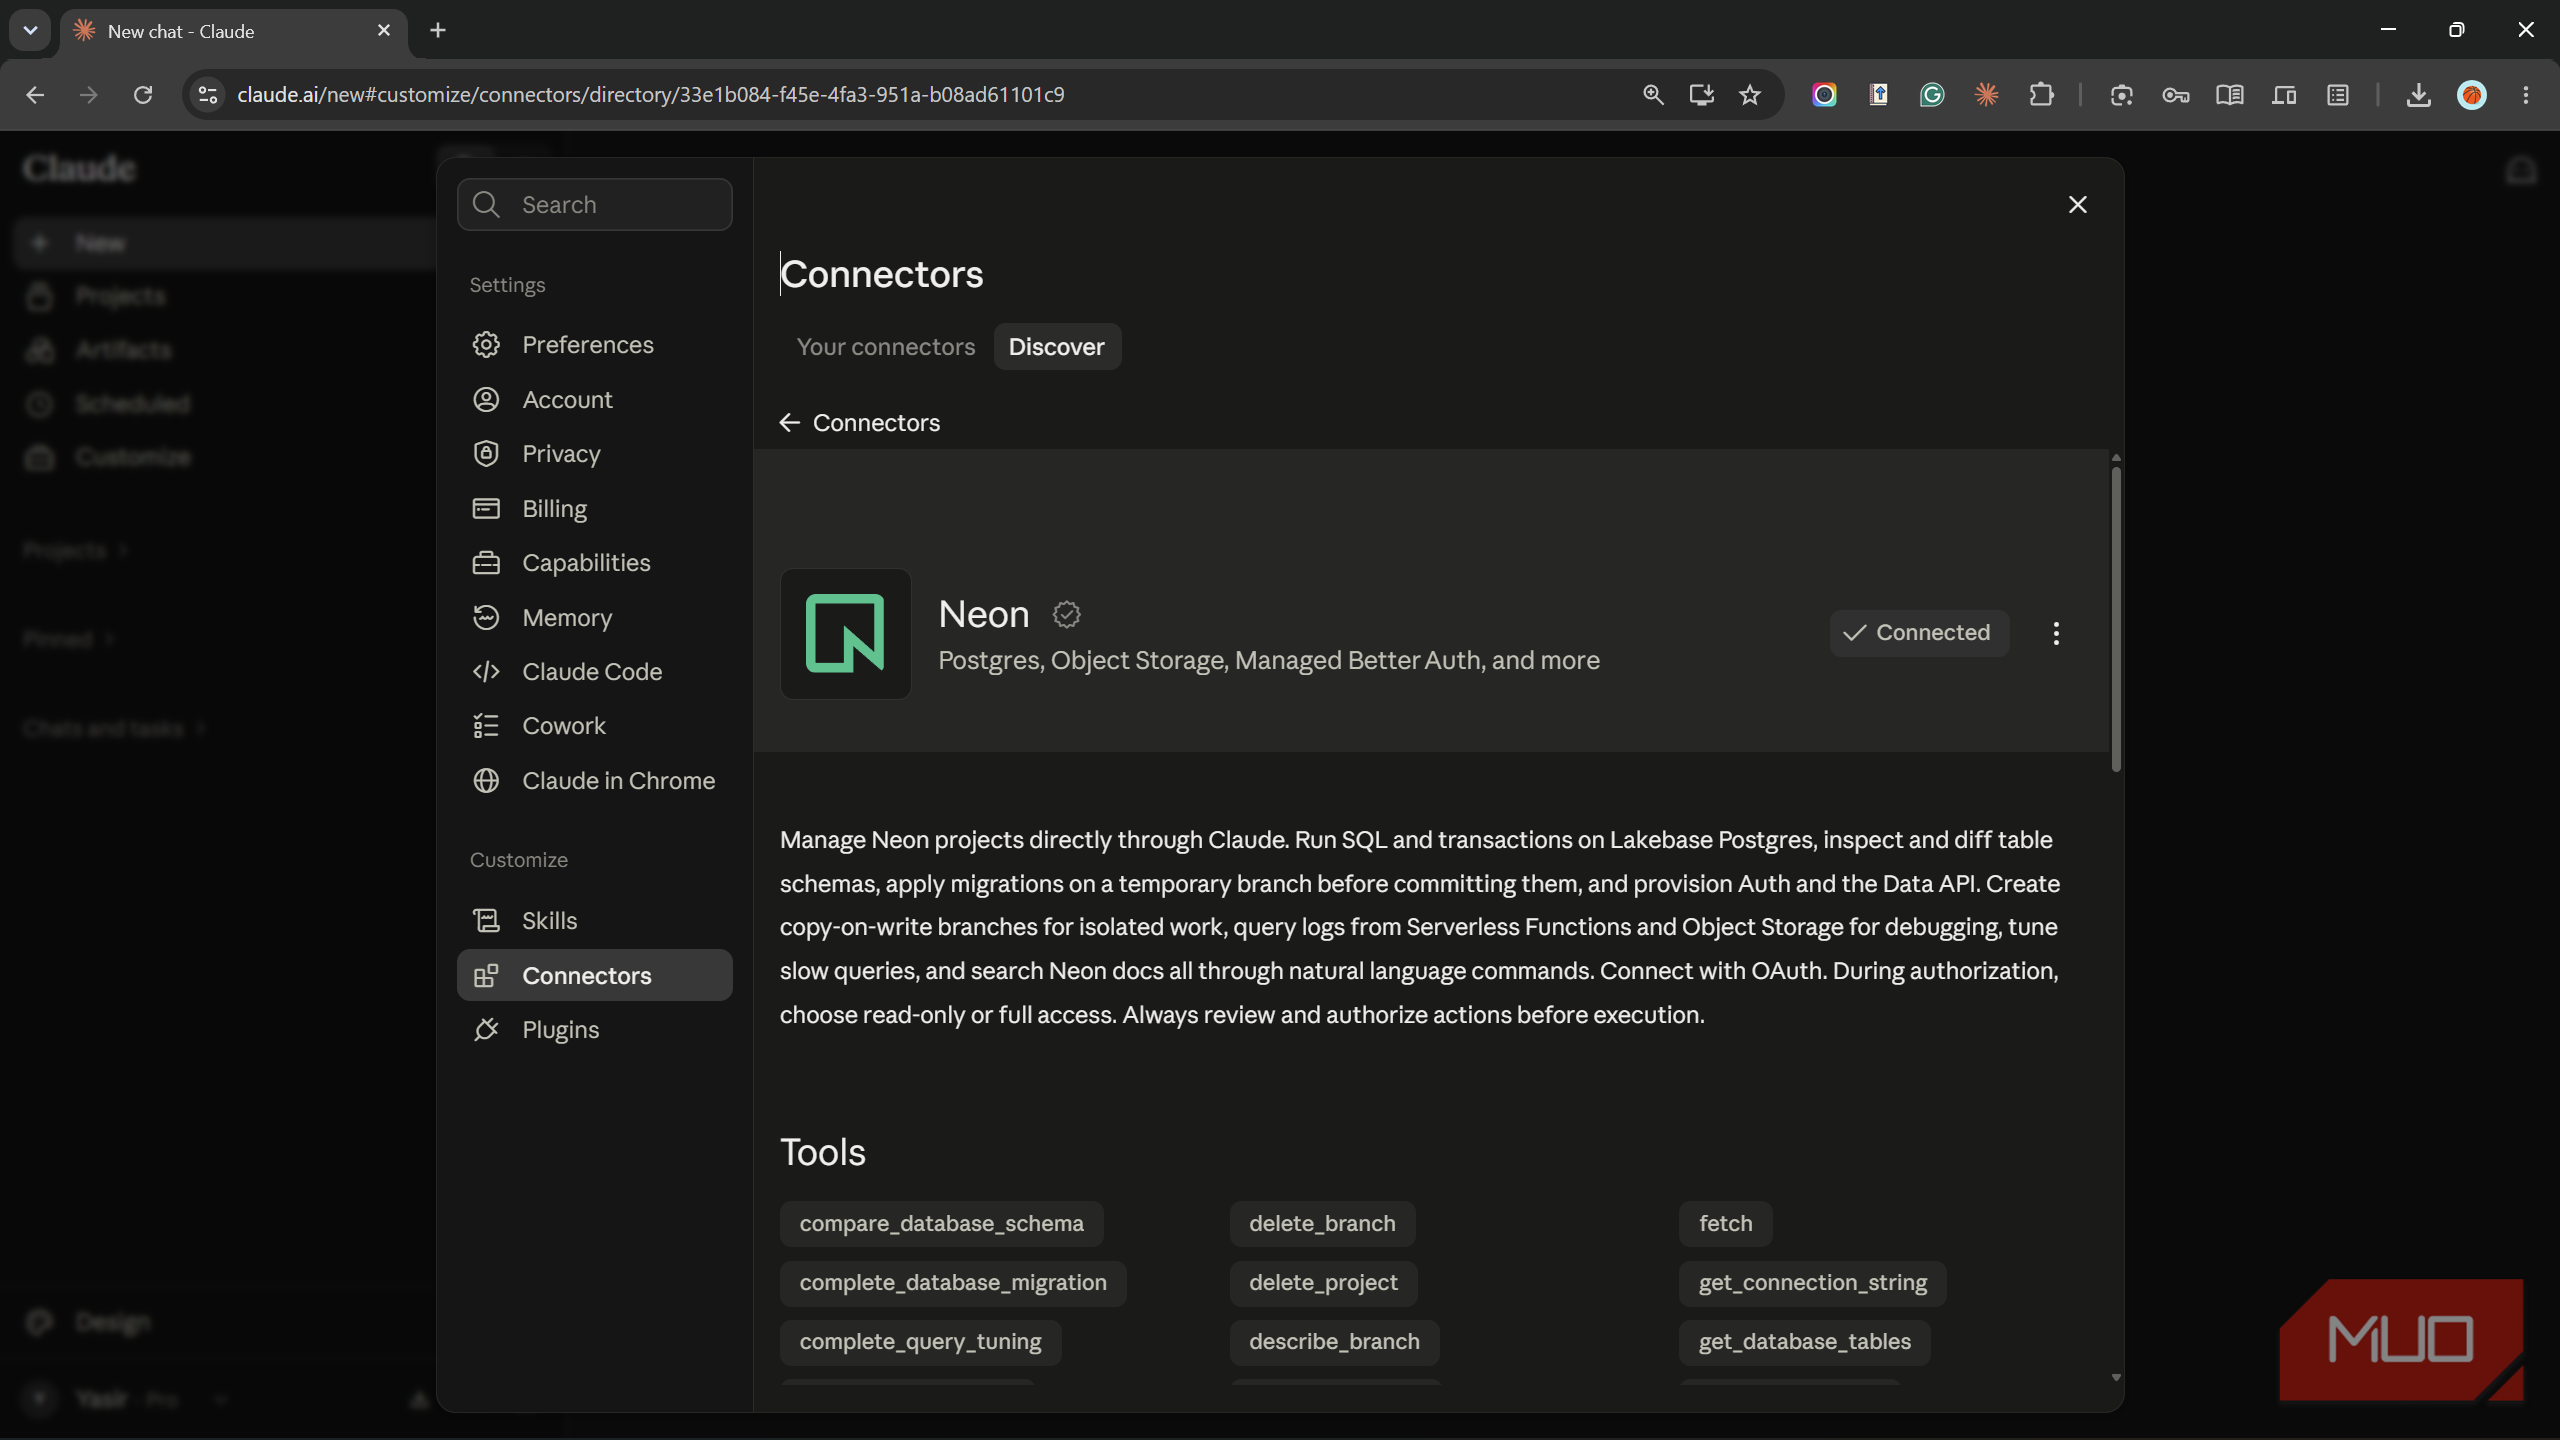
Task: Open the Plugins plug icon
Action: (486, 1029)
